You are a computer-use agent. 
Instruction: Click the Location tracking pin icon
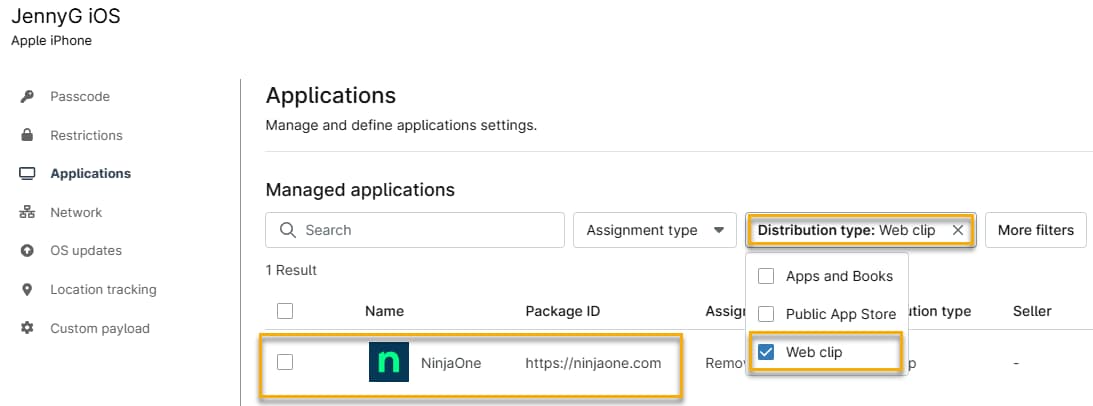click(27, 290)
